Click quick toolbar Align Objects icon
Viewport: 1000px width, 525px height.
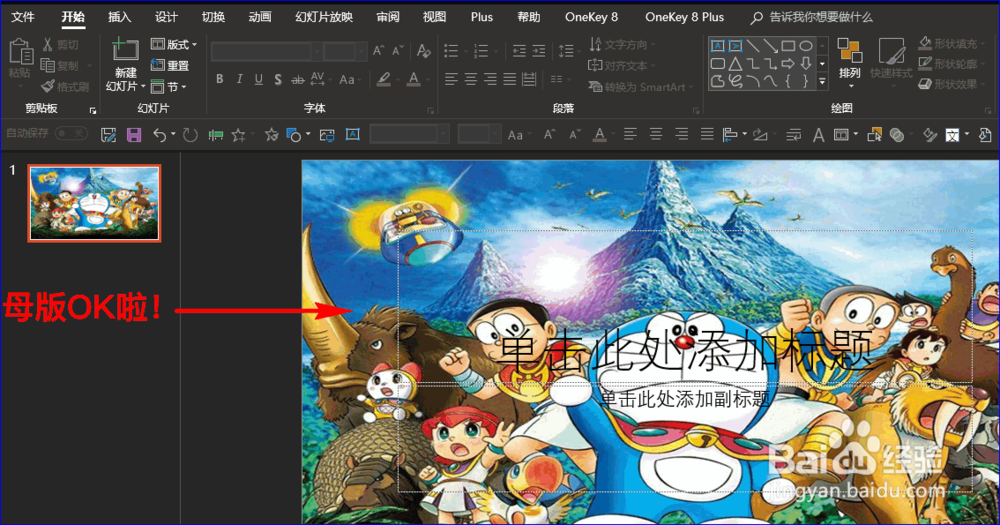tap(730, 135)
